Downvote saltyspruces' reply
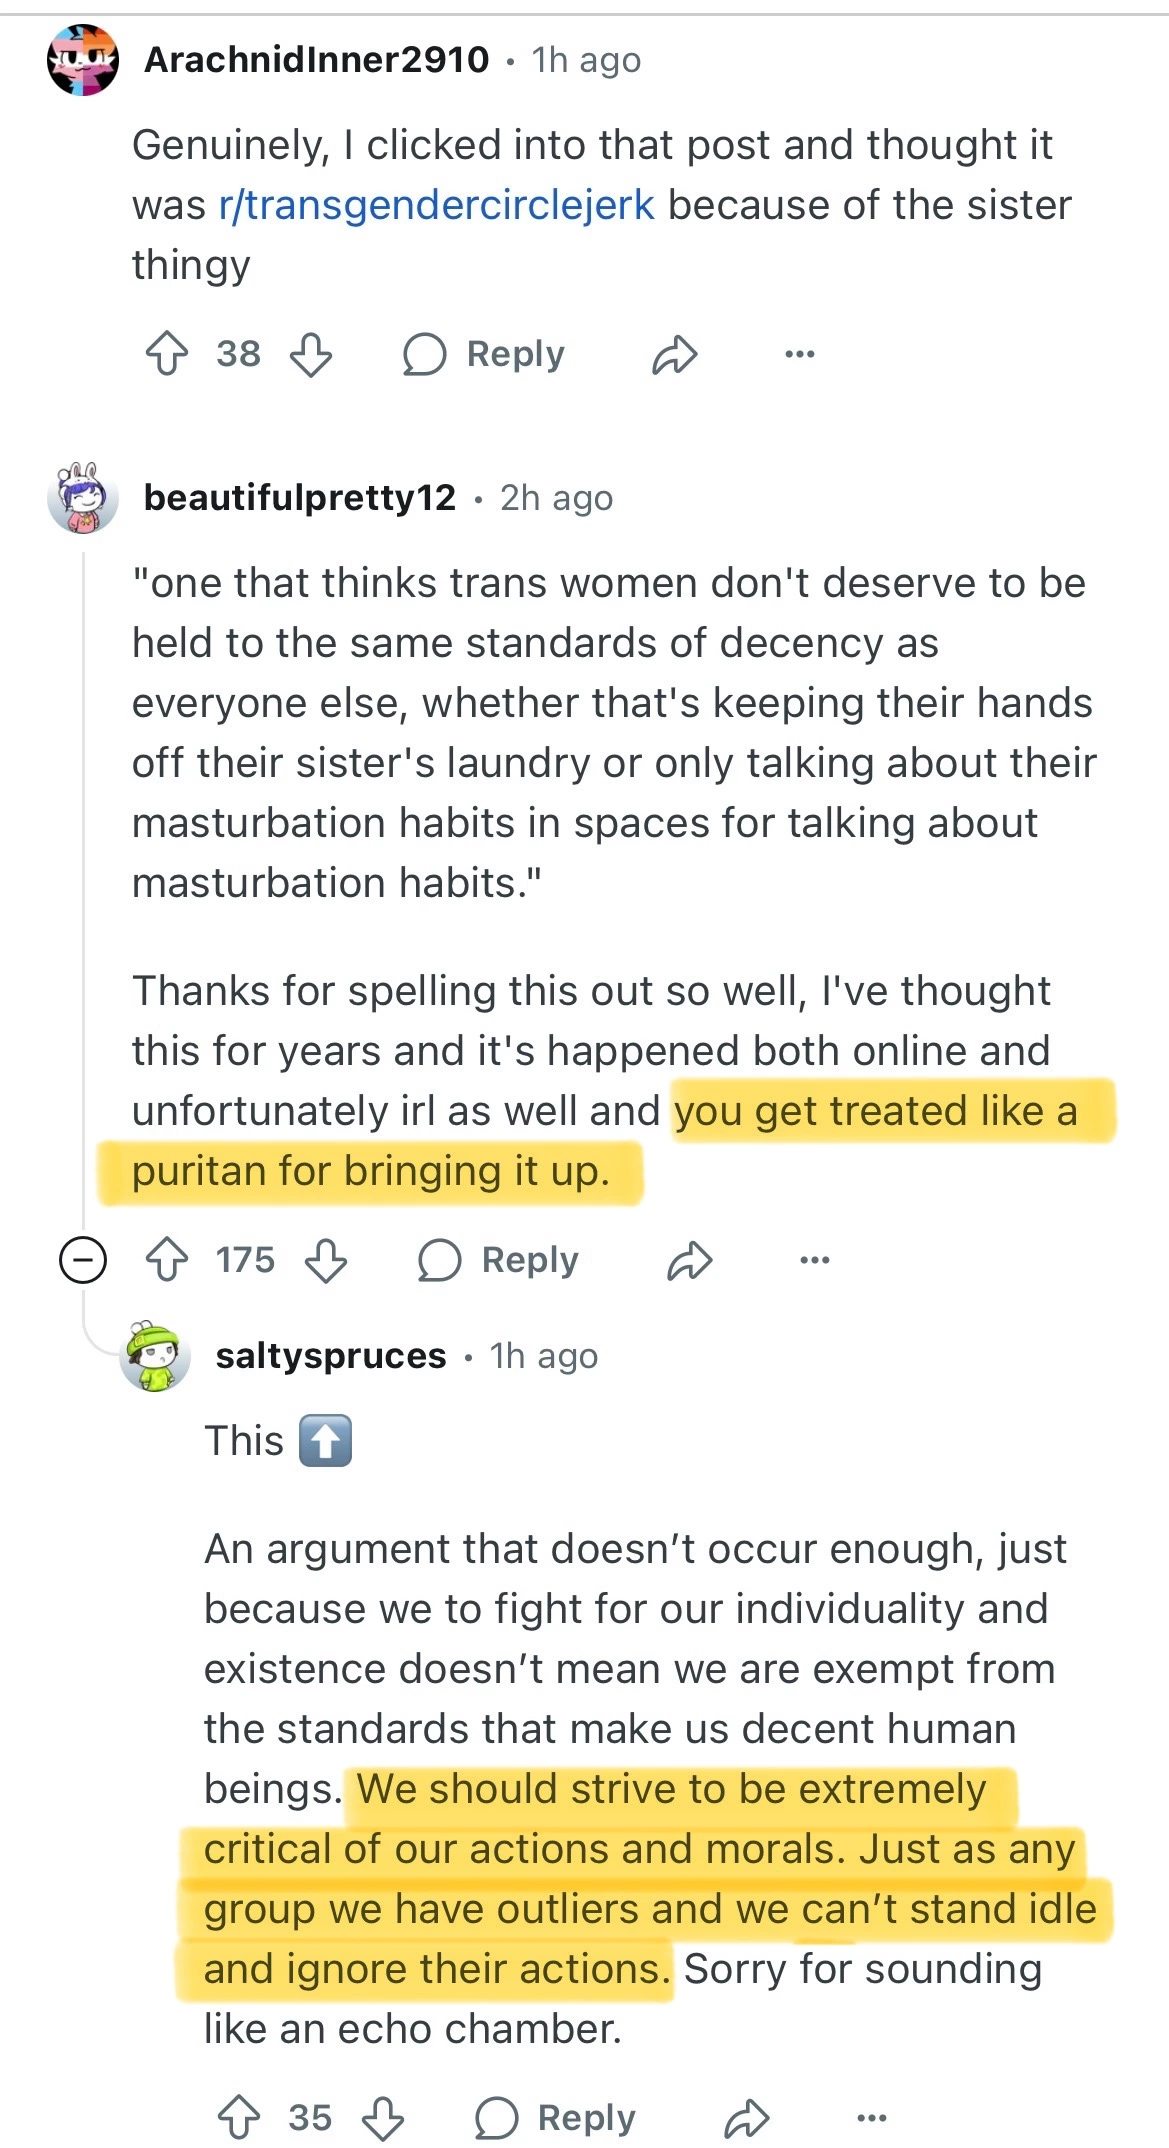Screen dimensions: 1169x2148 pos(383,2118)
